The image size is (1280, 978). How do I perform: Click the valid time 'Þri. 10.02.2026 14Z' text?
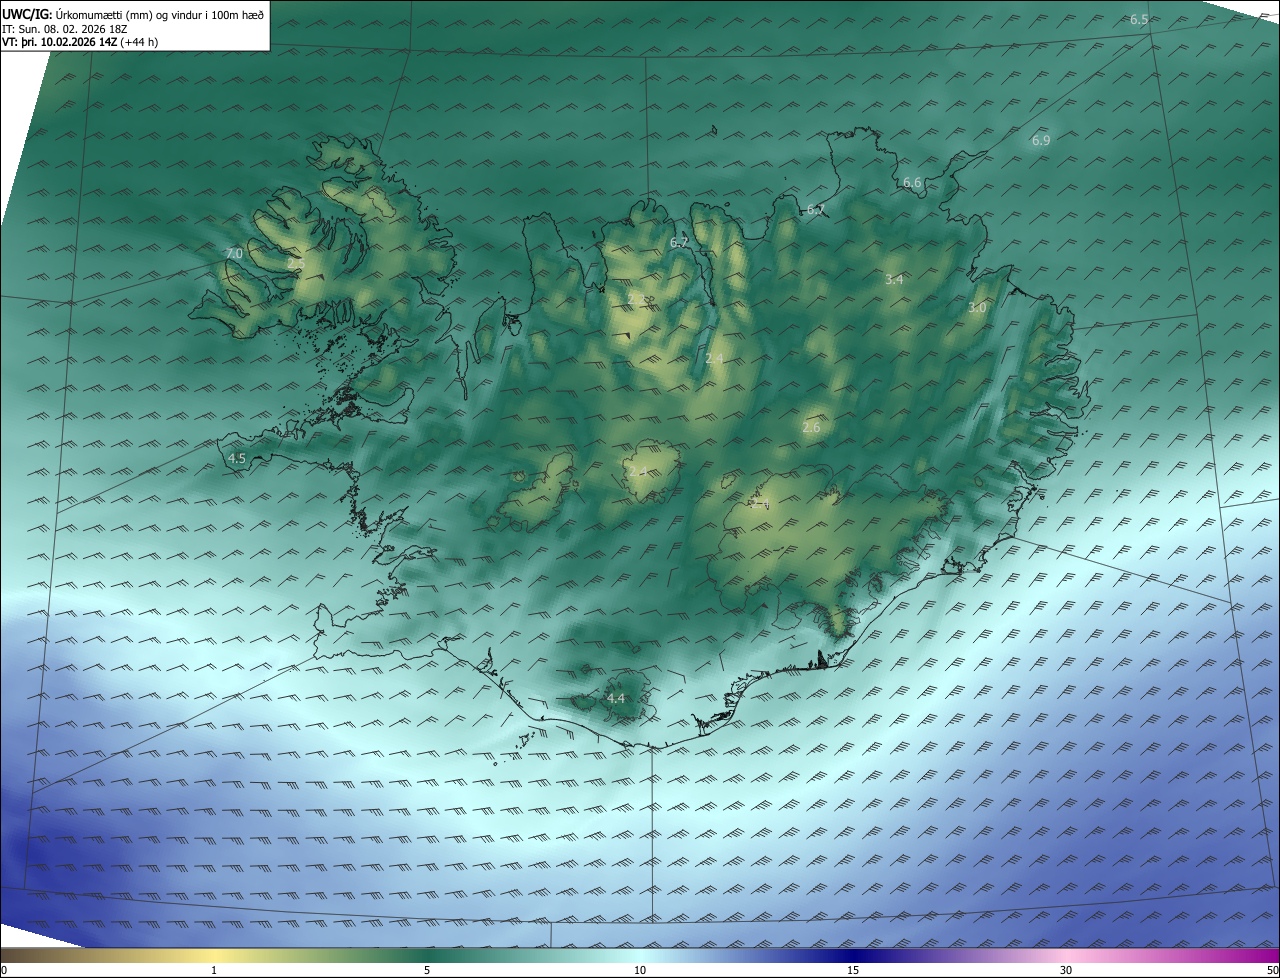point(67,42)
